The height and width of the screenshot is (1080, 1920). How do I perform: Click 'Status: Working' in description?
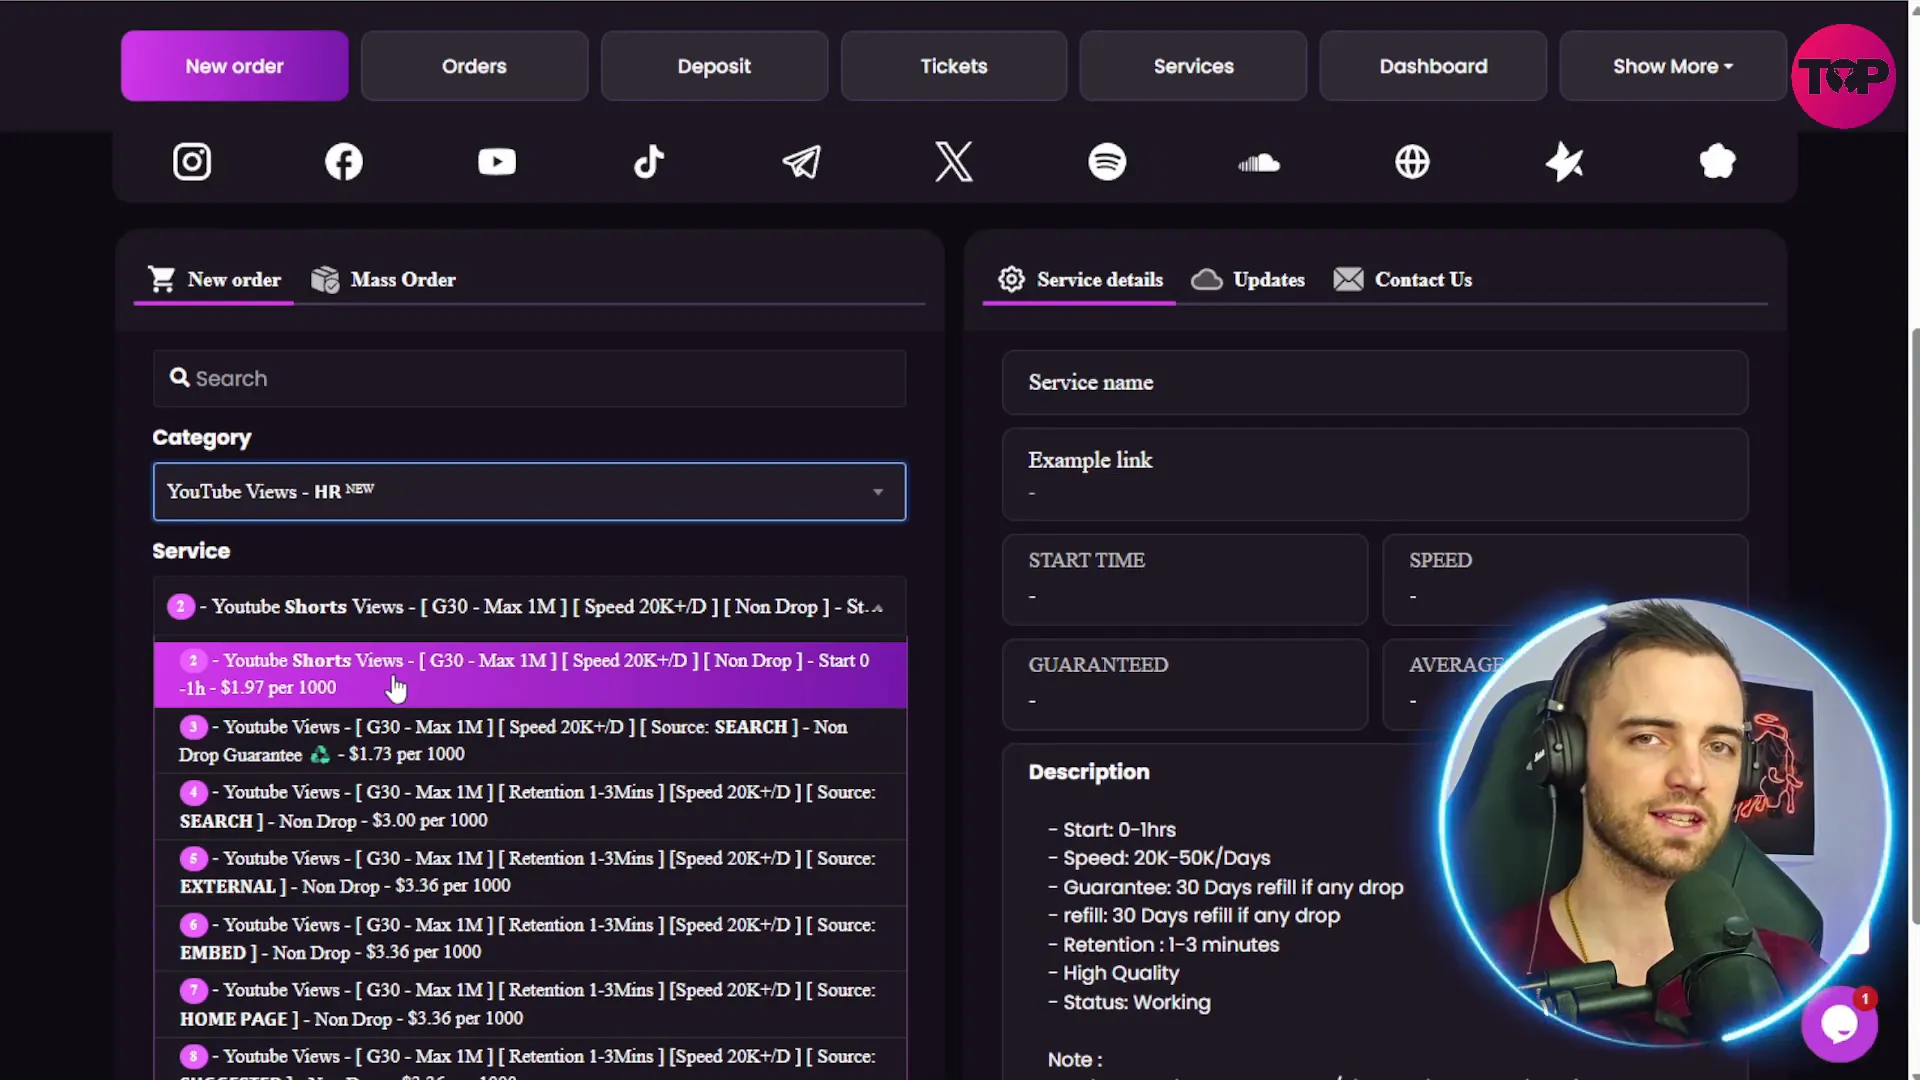[1136, 1002]
